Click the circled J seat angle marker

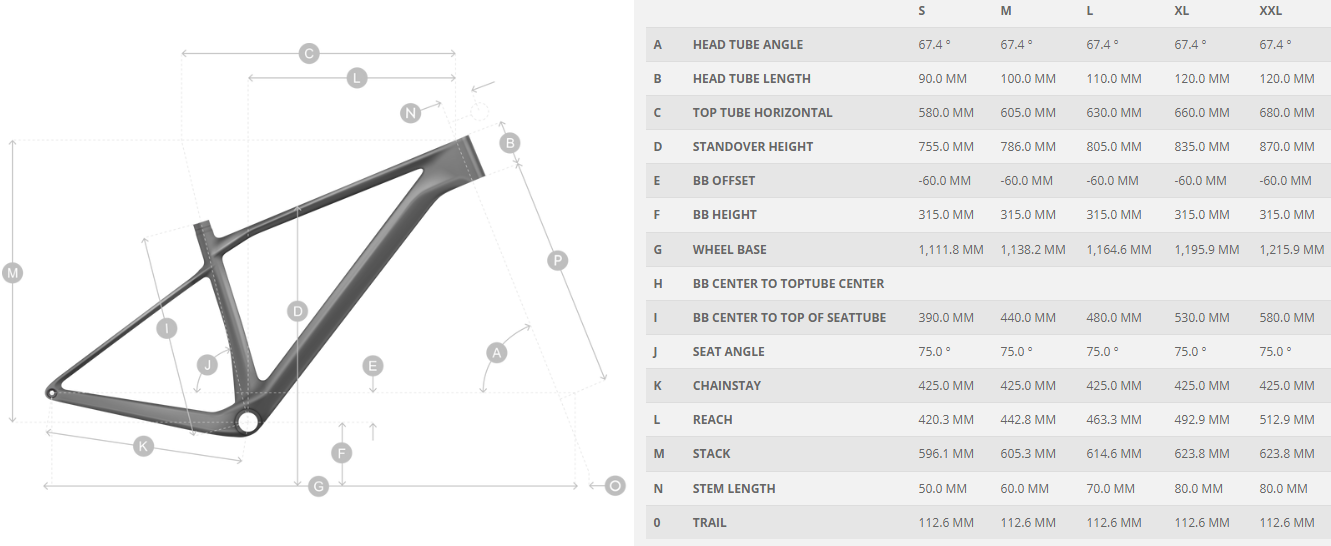click(207, 364)
